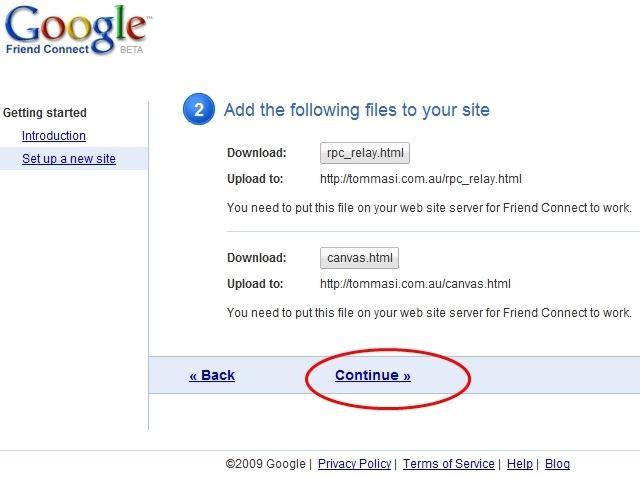Visit the Blog link in footer

point(557,464)
